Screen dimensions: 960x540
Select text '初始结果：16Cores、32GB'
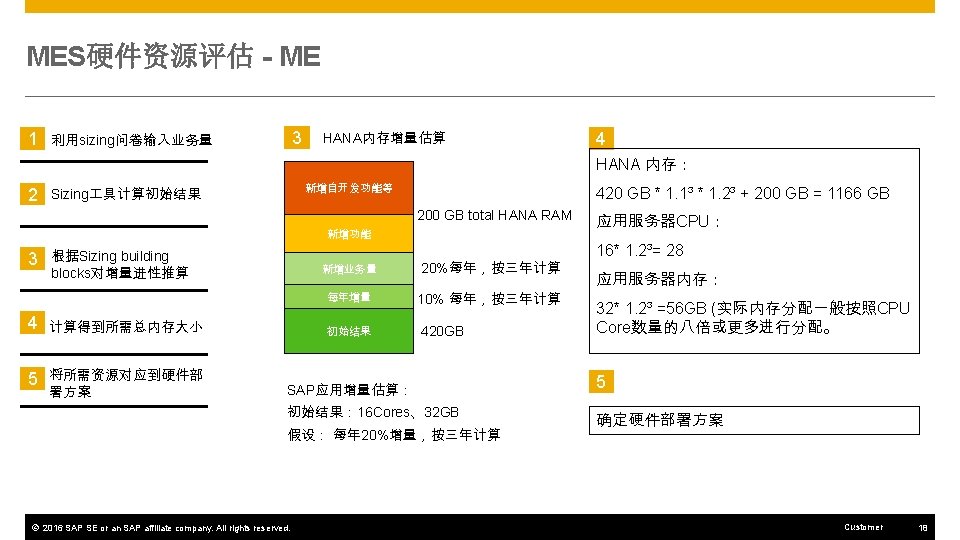point(373,412)
